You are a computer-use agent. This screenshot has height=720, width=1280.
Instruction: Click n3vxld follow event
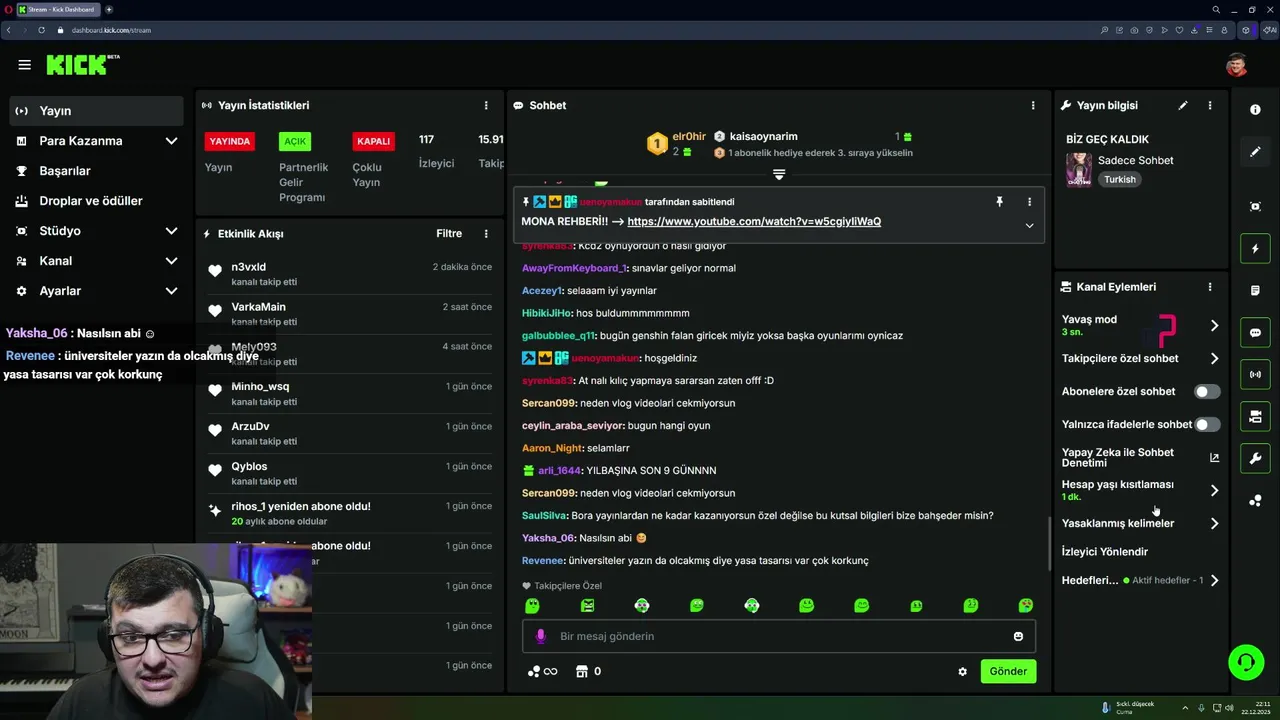350,274
